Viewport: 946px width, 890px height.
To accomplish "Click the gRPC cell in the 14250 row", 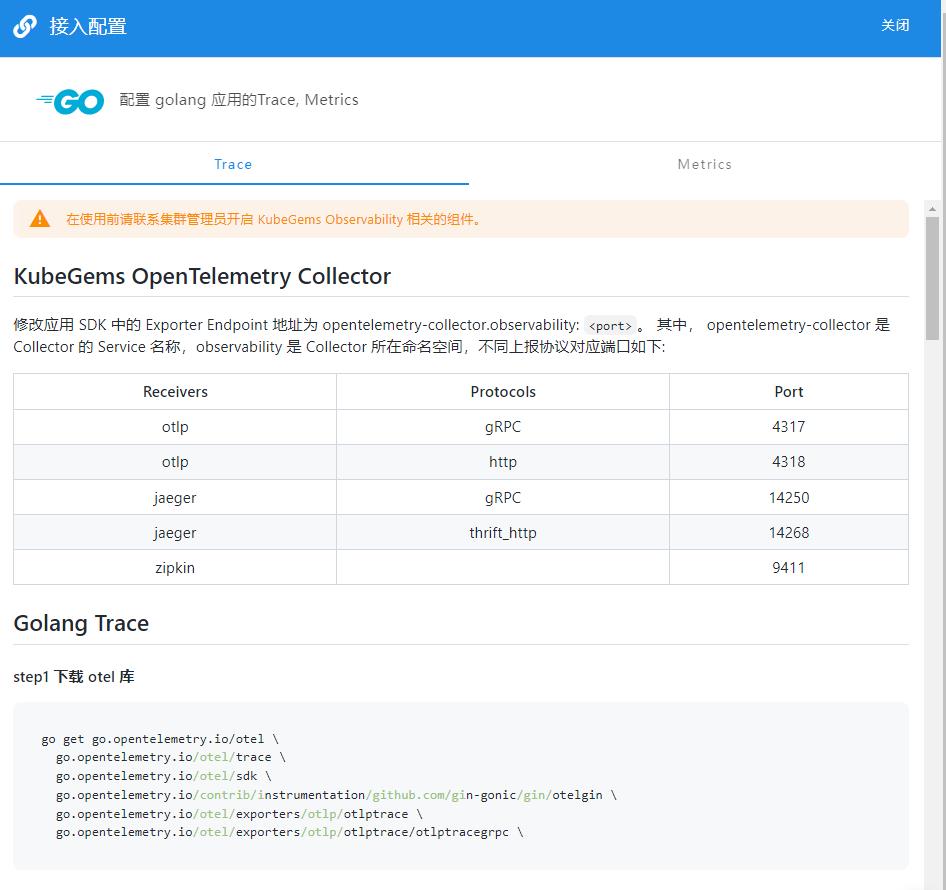I will 503,498.
